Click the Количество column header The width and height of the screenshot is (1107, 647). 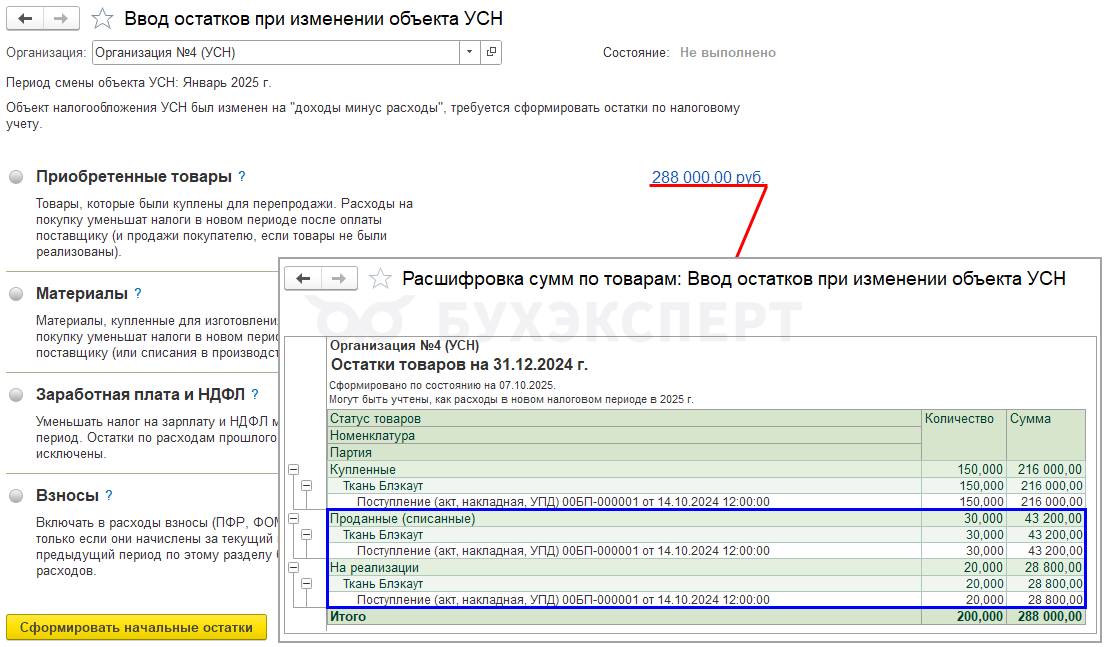click(964, 434)
